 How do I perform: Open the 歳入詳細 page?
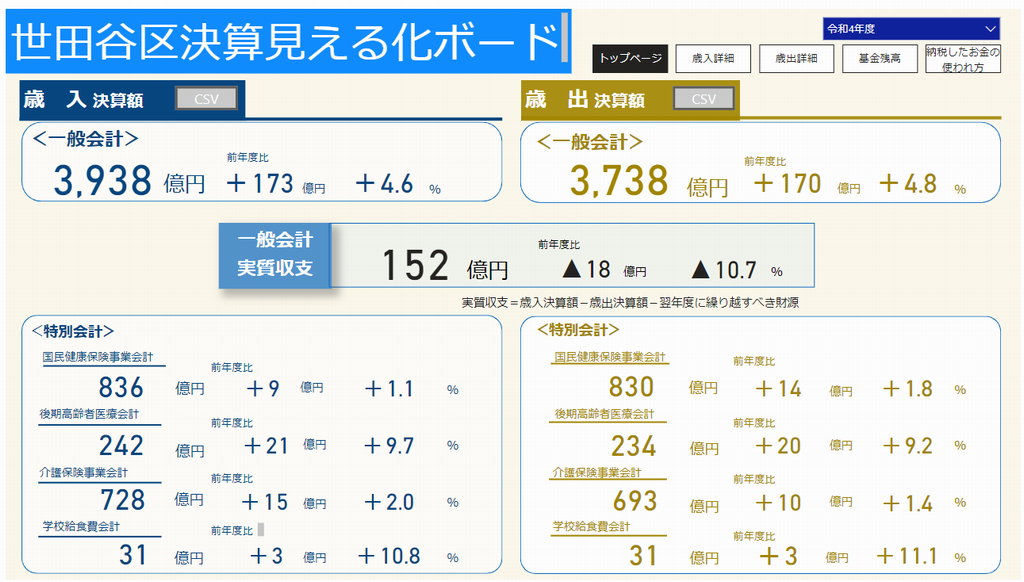pyautogui.click(x=713, y=58)
